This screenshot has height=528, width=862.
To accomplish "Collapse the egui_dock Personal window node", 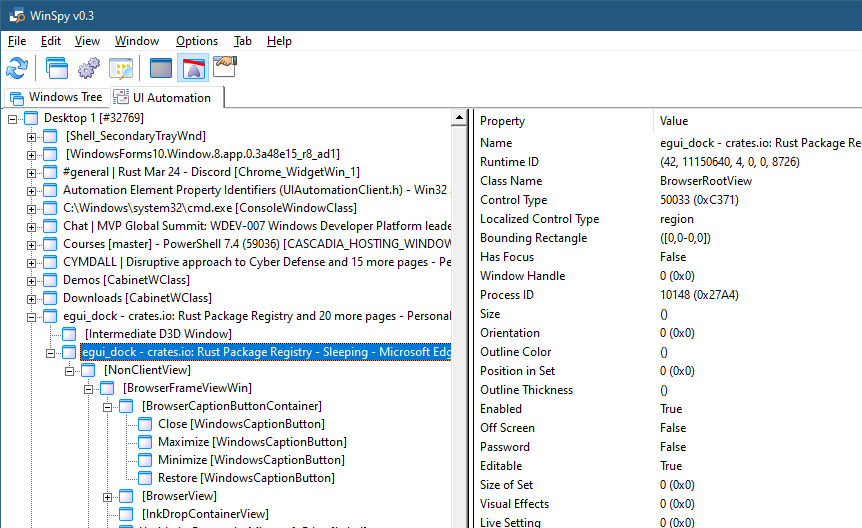I will click(31, 317).
